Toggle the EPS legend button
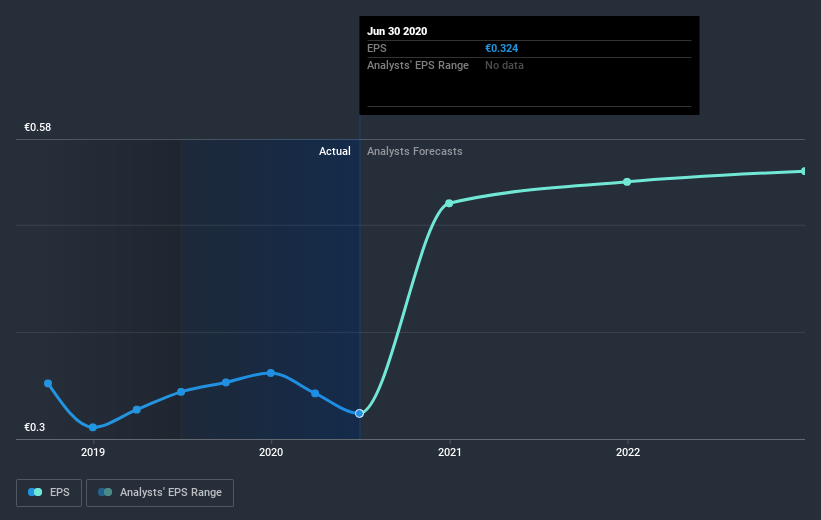821x520 pixels. point(49,493)
